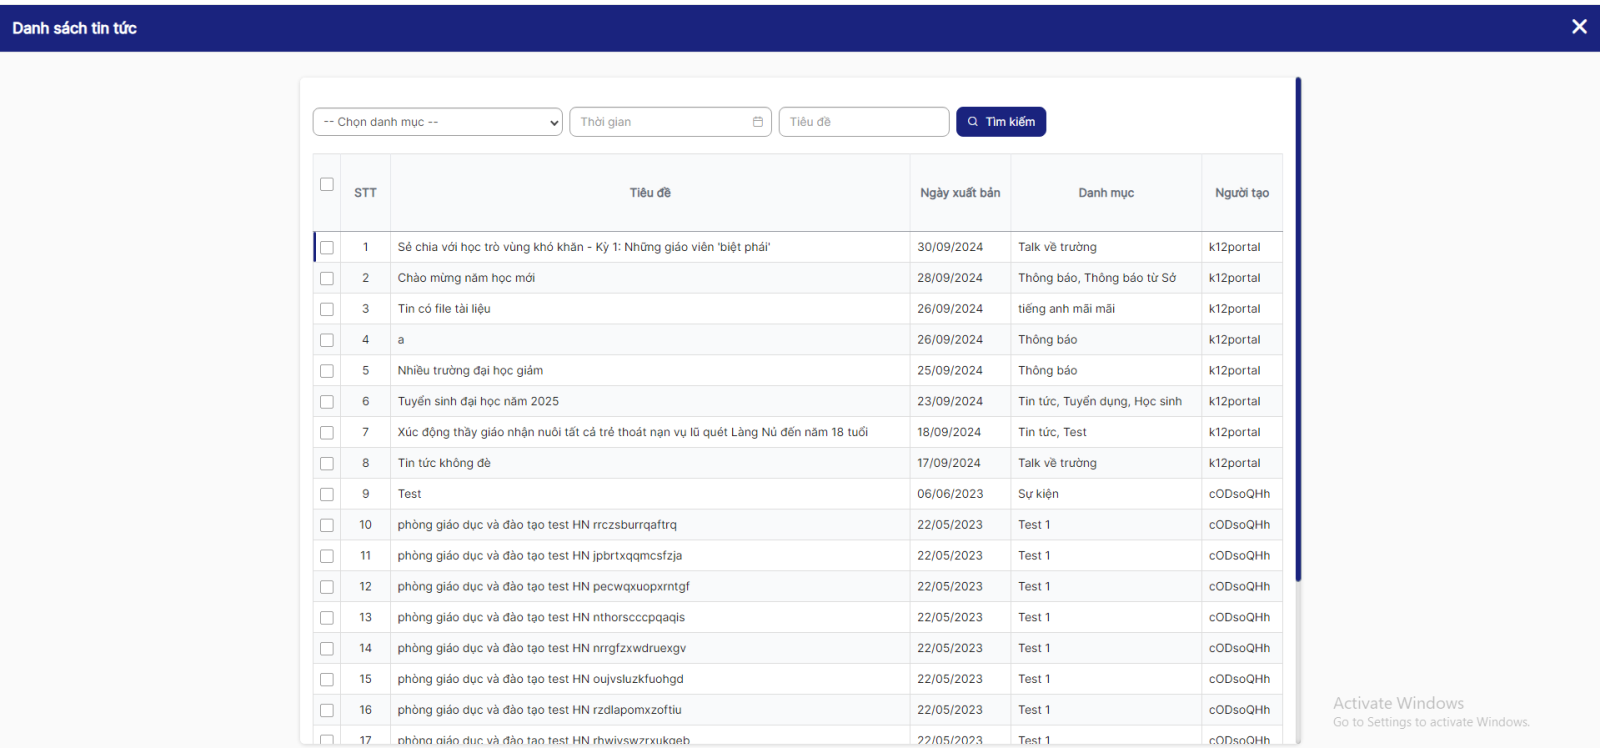This screenshot has width=1600, height=748.
Task: Open the Chọn danh mục dropdown
Action: 437,122
